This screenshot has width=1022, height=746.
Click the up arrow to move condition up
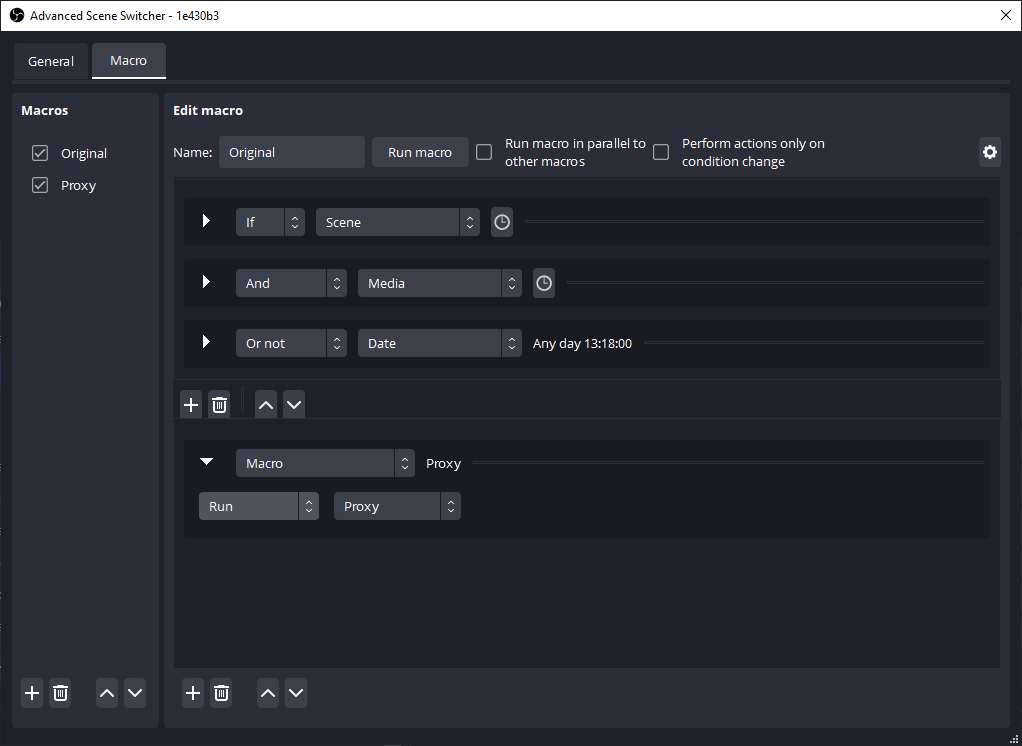click(x=265, y=404)
